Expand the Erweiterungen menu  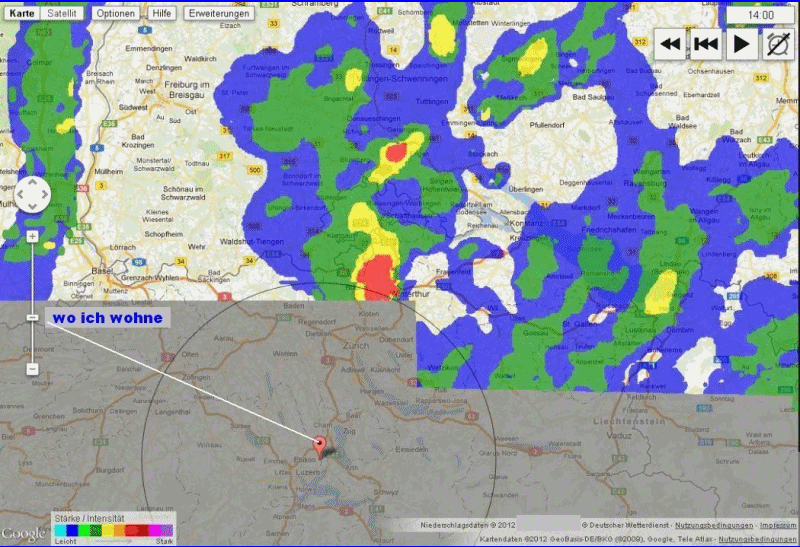(218, 14)
